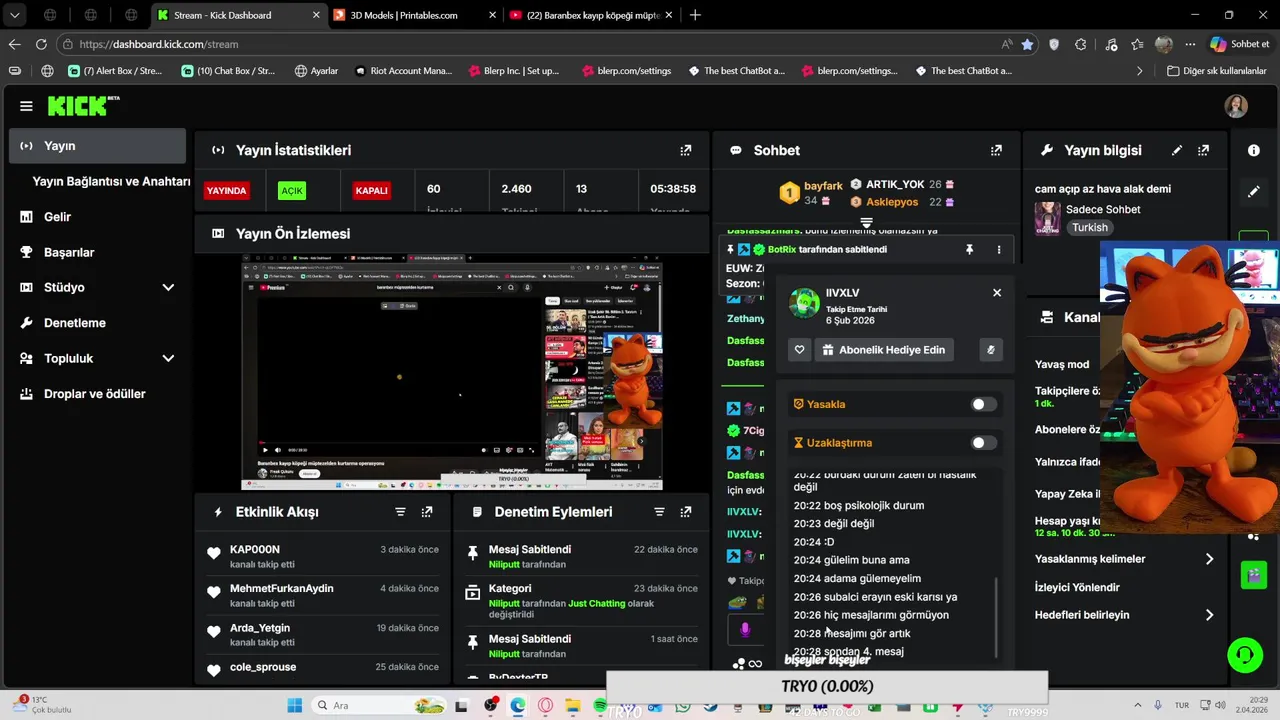Click the user message history scrollbar

point(996,618)
